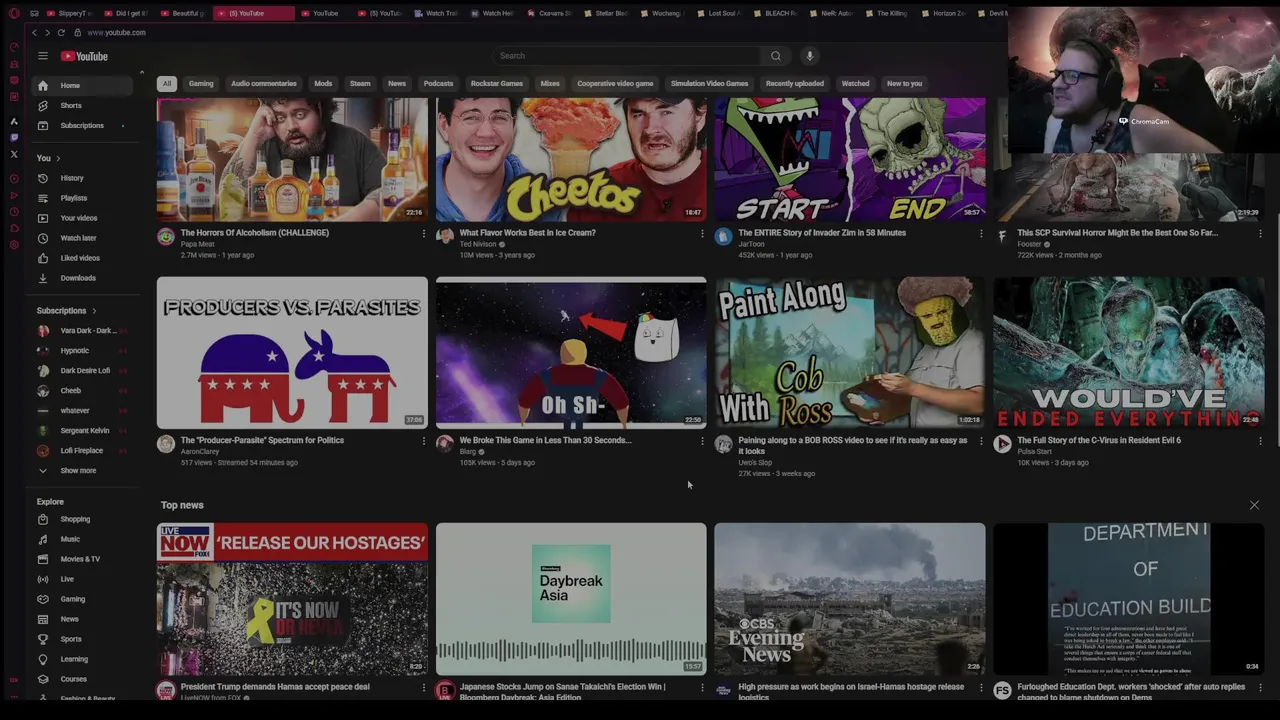Open Movies & TV under Explore

pos(80,559)
